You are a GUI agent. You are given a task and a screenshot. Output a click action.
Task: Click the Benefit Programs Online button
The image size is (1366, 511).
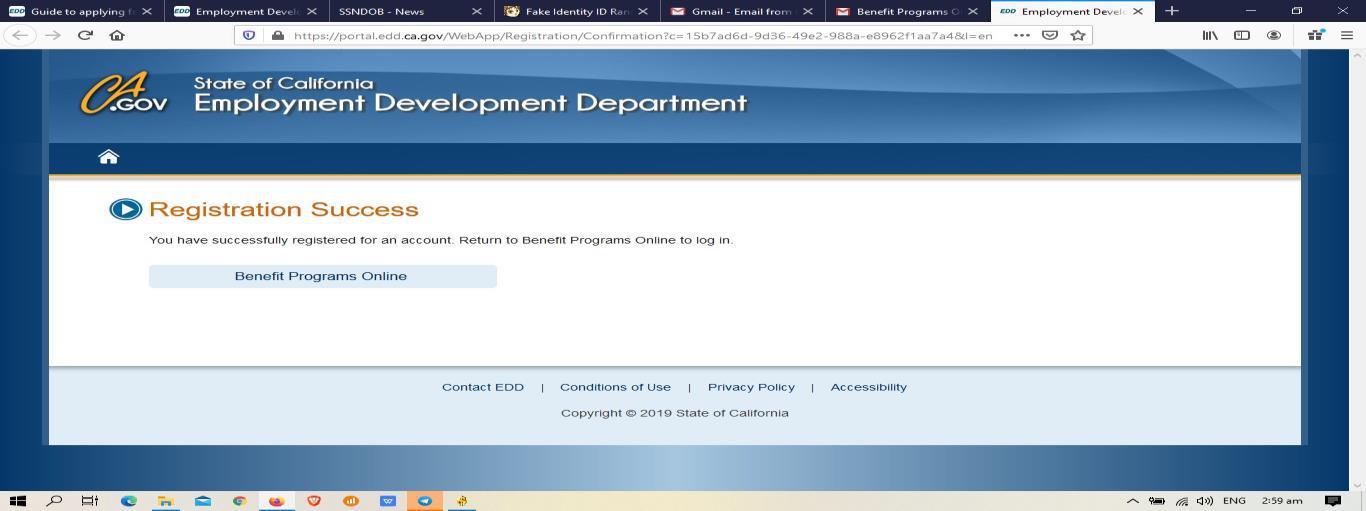point(322,276)
